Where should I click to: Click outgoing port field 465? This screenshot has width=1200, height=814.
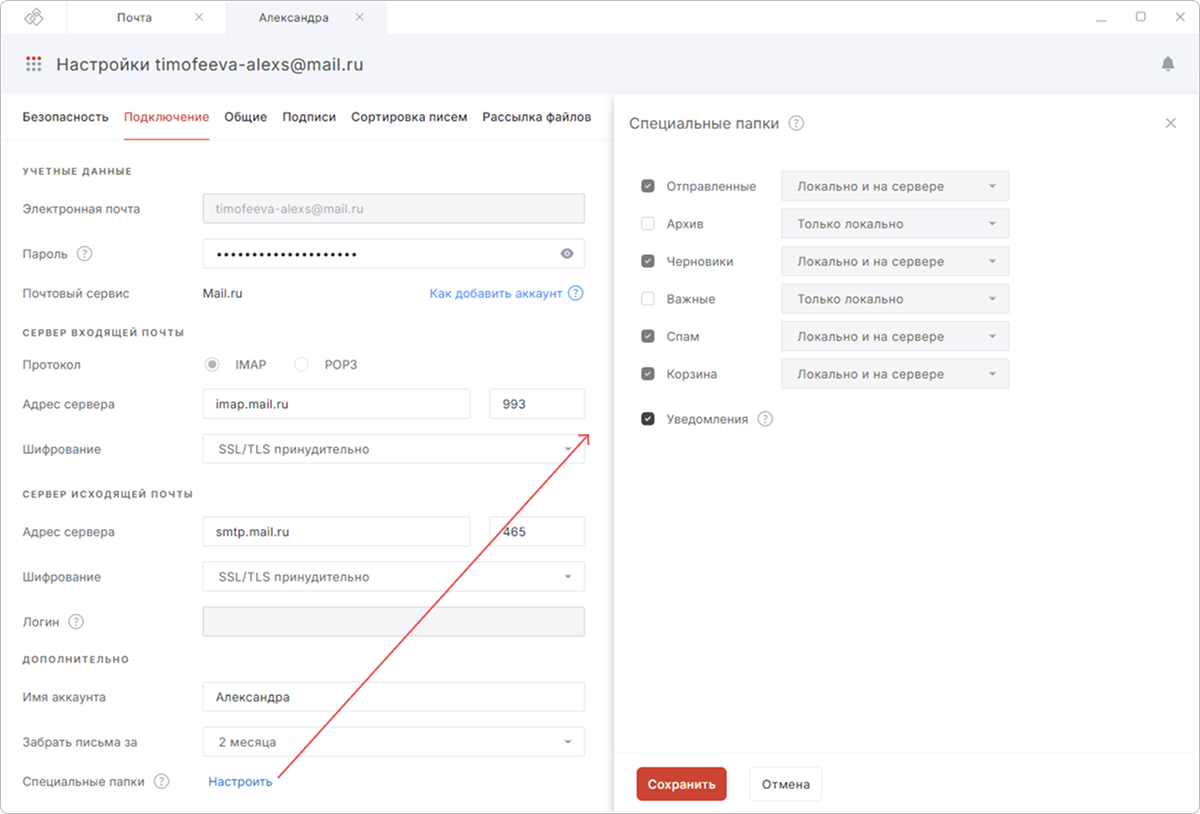(537, 532)
